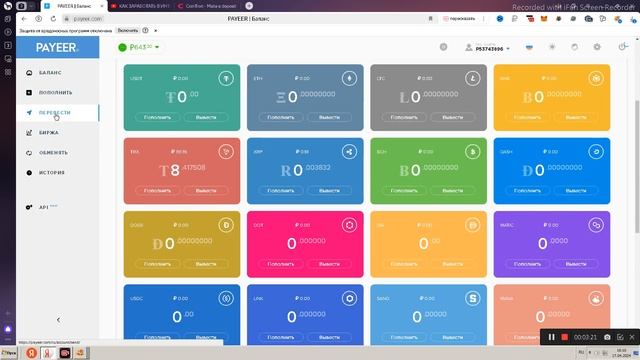Viewport: 640px width, 360px height.
Task: Click the logout power icon
Action: [622, 47]
